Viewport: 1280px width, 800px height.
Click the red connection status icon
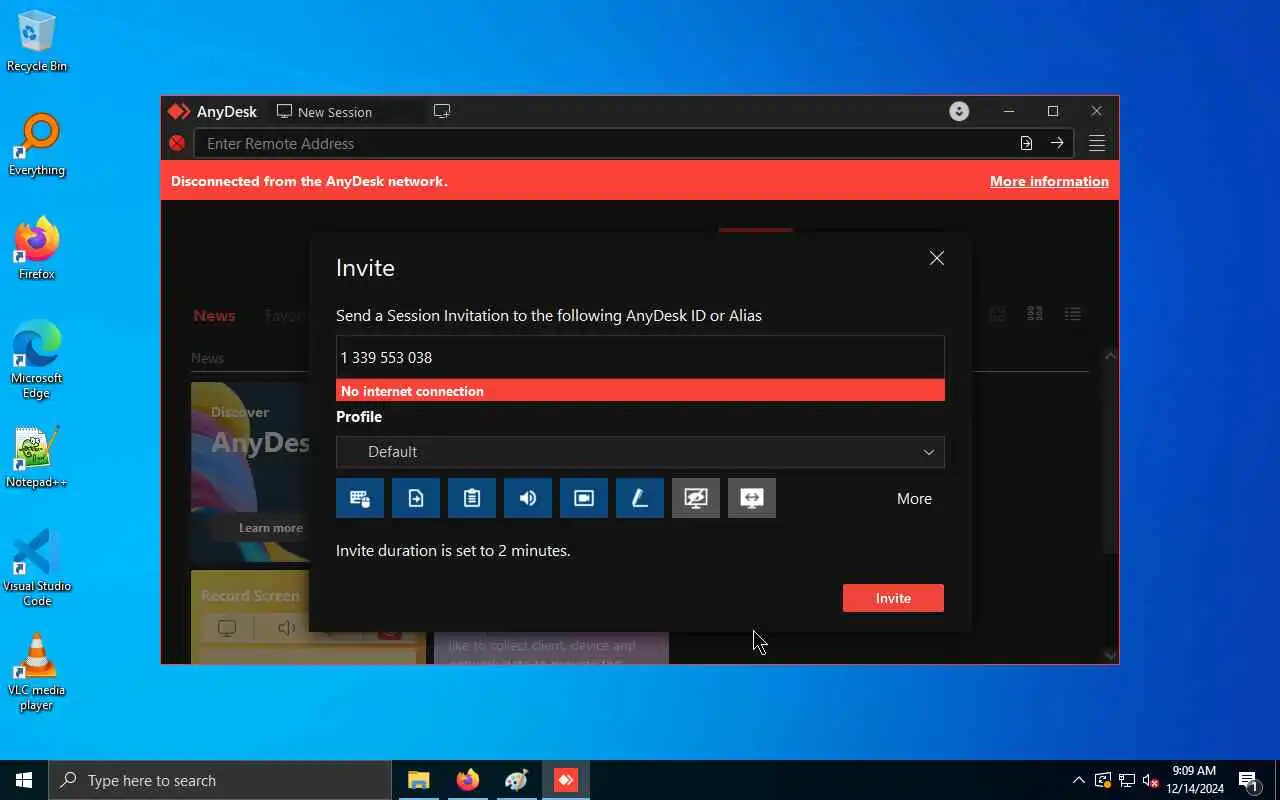[177, 143]
